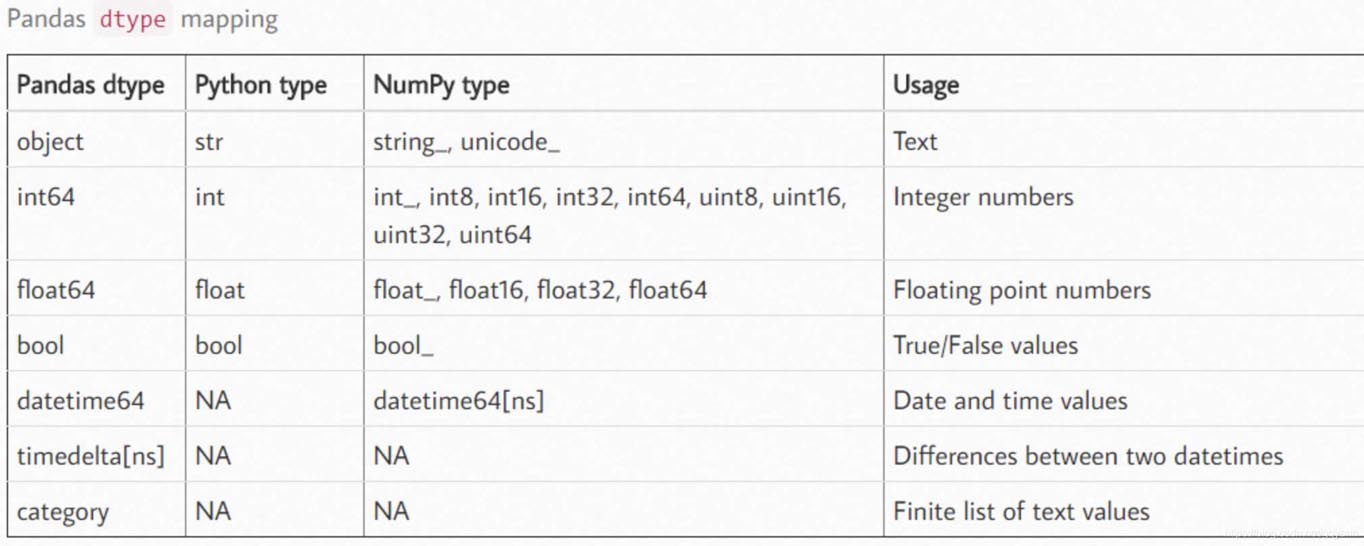Image resolution: width=1364 pixels, height=546 pixels.
Task: Click the 'datetime64' Pandas dtype cell
Action: point(80,401)
